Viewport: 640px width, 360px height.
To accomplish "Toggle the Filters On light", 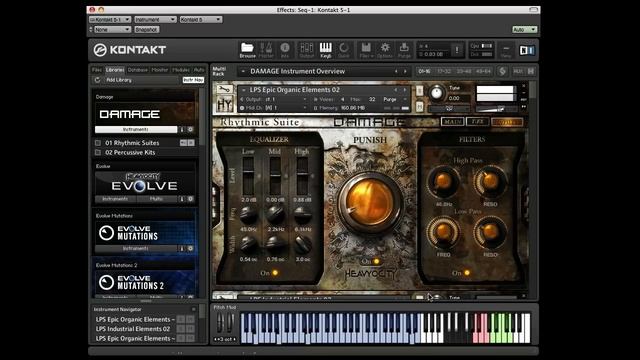I will coord(467,273).
